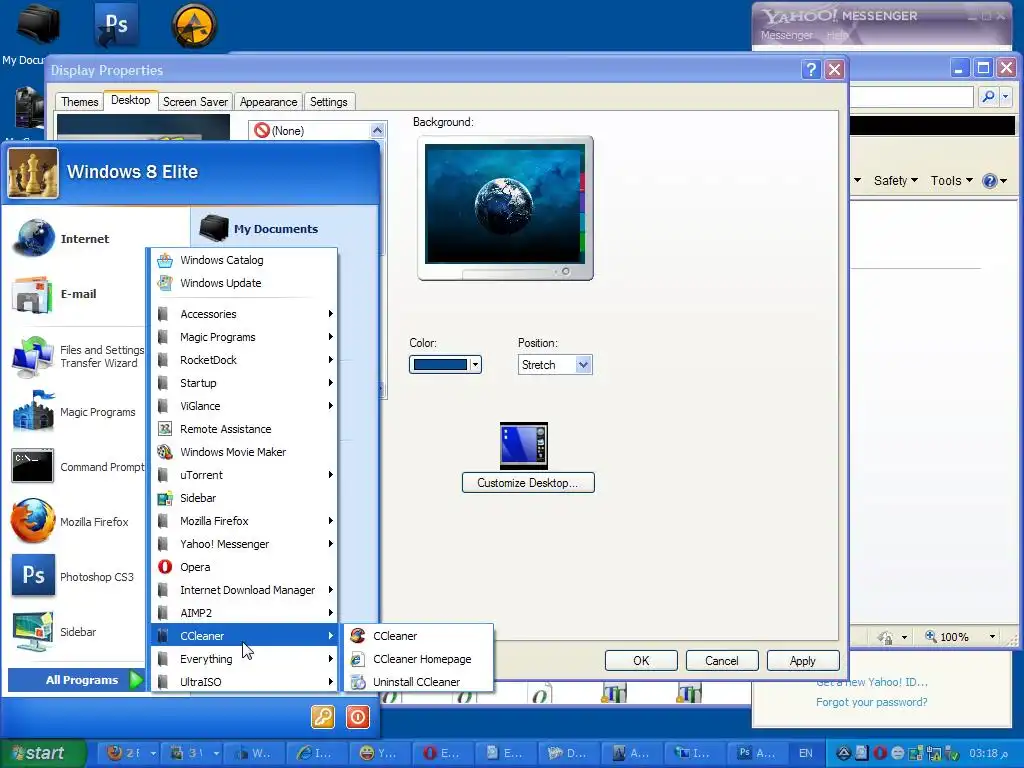Image resolution: width=1024 pixels, height=768 pixels.
Task: Open browser zoom 100% dropdown
Action: pyautogui.click(x=992, y=637)
